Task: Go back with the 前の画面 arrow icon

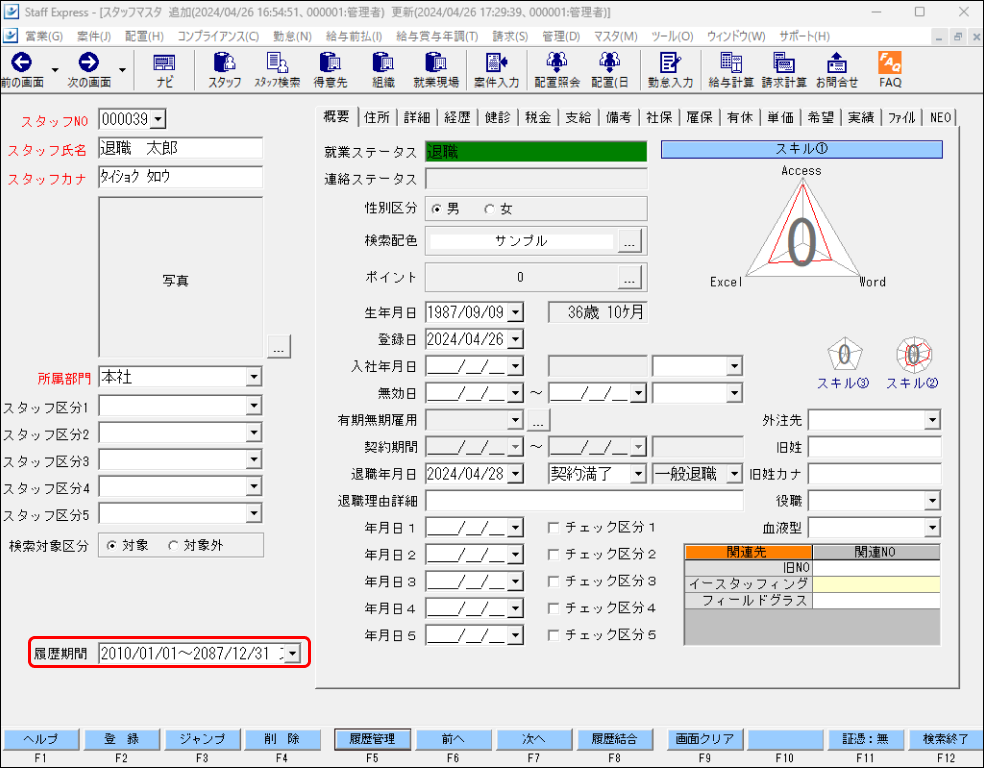Action: coord(22,63)
